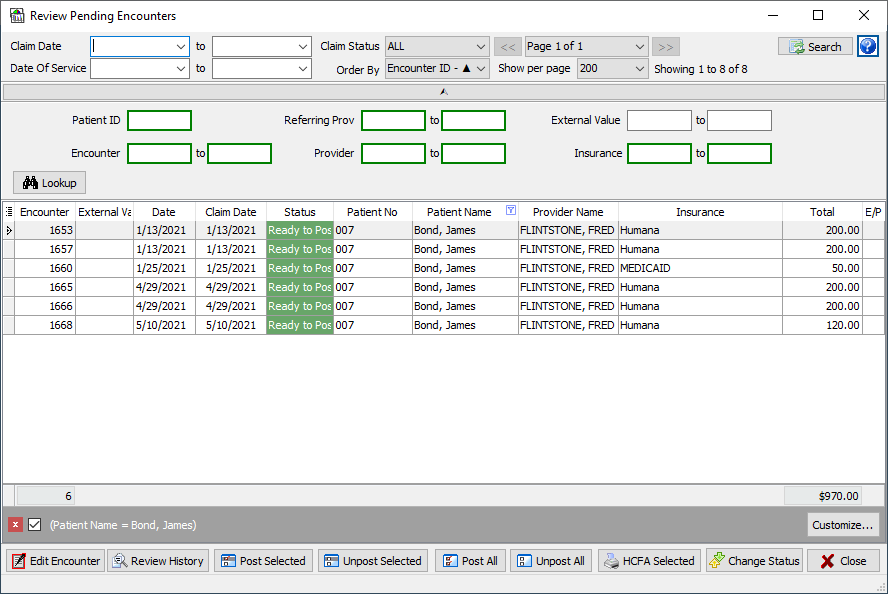Screen dimensions: 888x594
Task: Select encounter 1666 row
Action: 444,306
